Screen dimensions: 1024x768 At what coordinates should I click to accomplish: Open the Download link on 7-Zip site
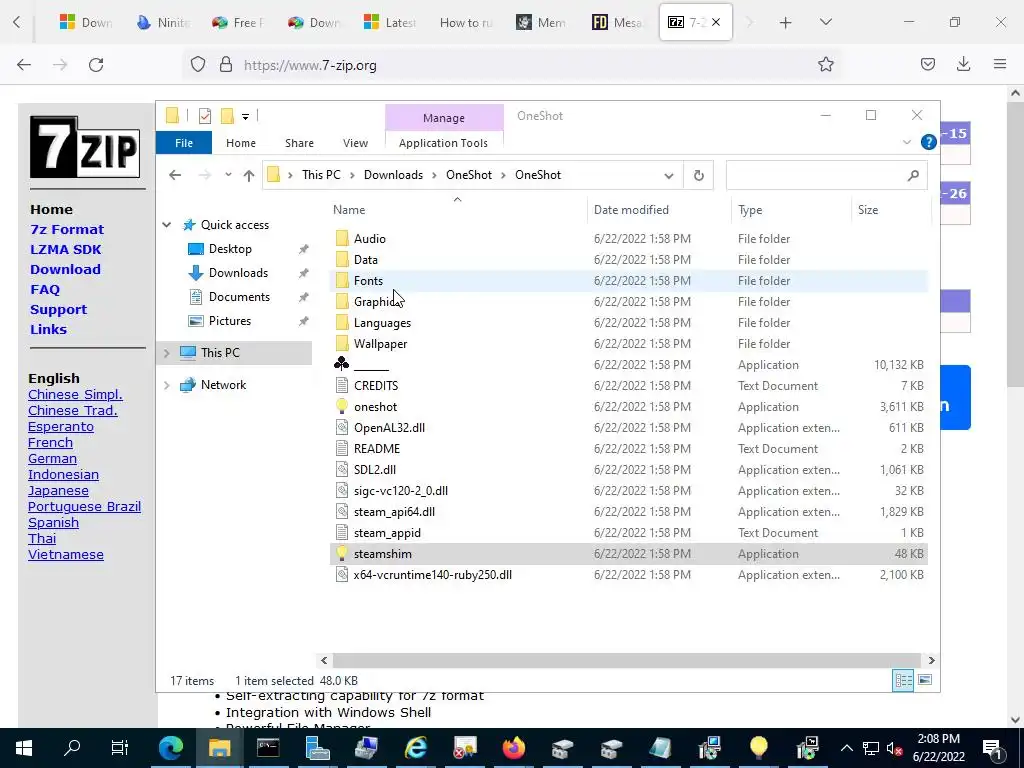click(x=65, y=270)
